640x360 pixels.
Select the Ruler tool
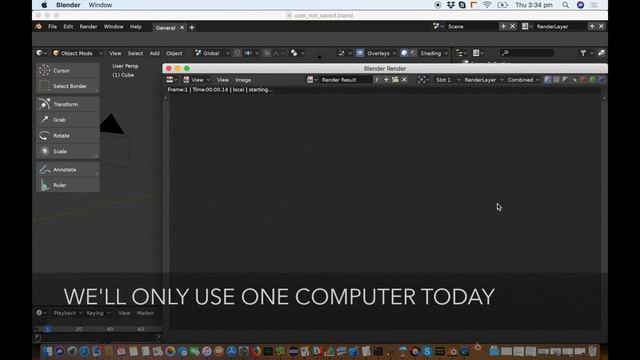68,185
